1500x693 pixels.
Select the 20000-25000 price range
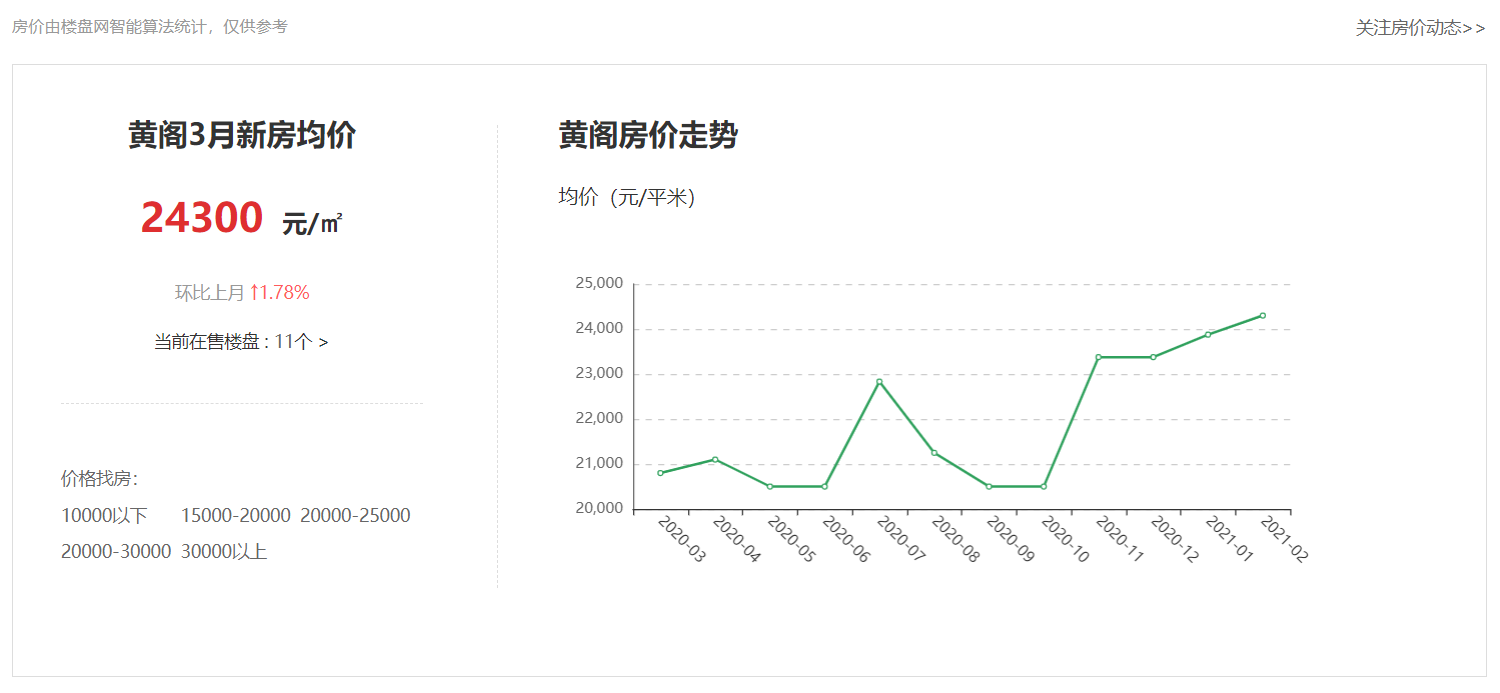355,516
